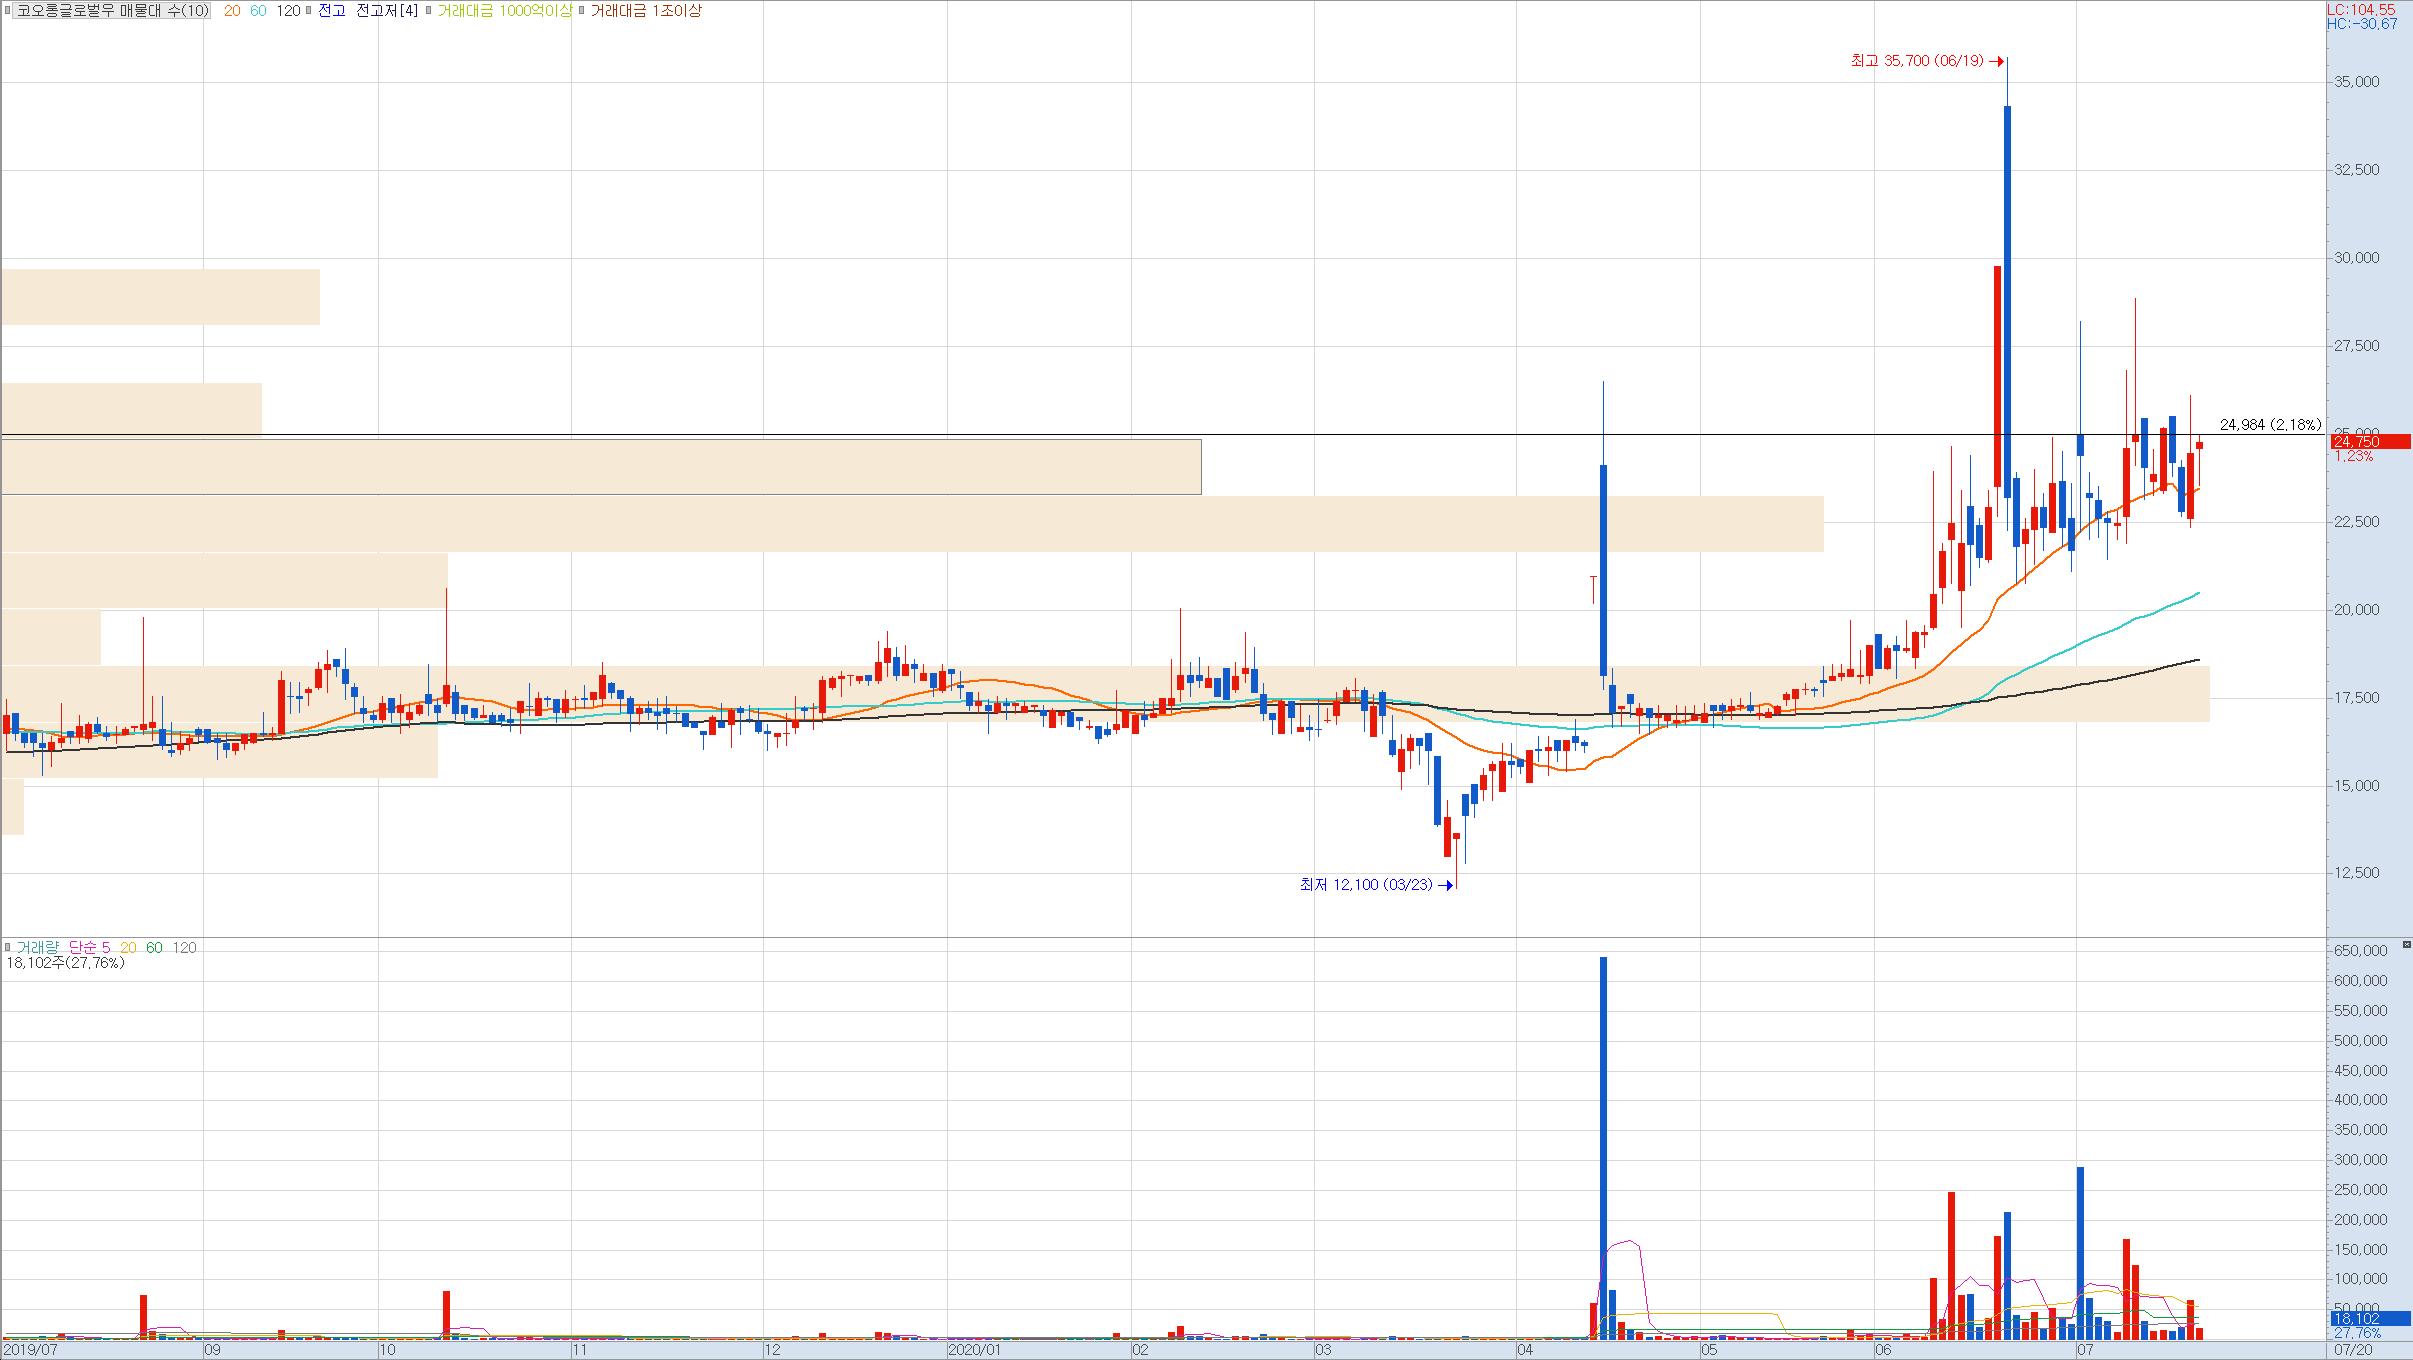Click the cyan 60 moving average label at the top
This screenshot has height=1360, width=2413.
tap(258, 11)
